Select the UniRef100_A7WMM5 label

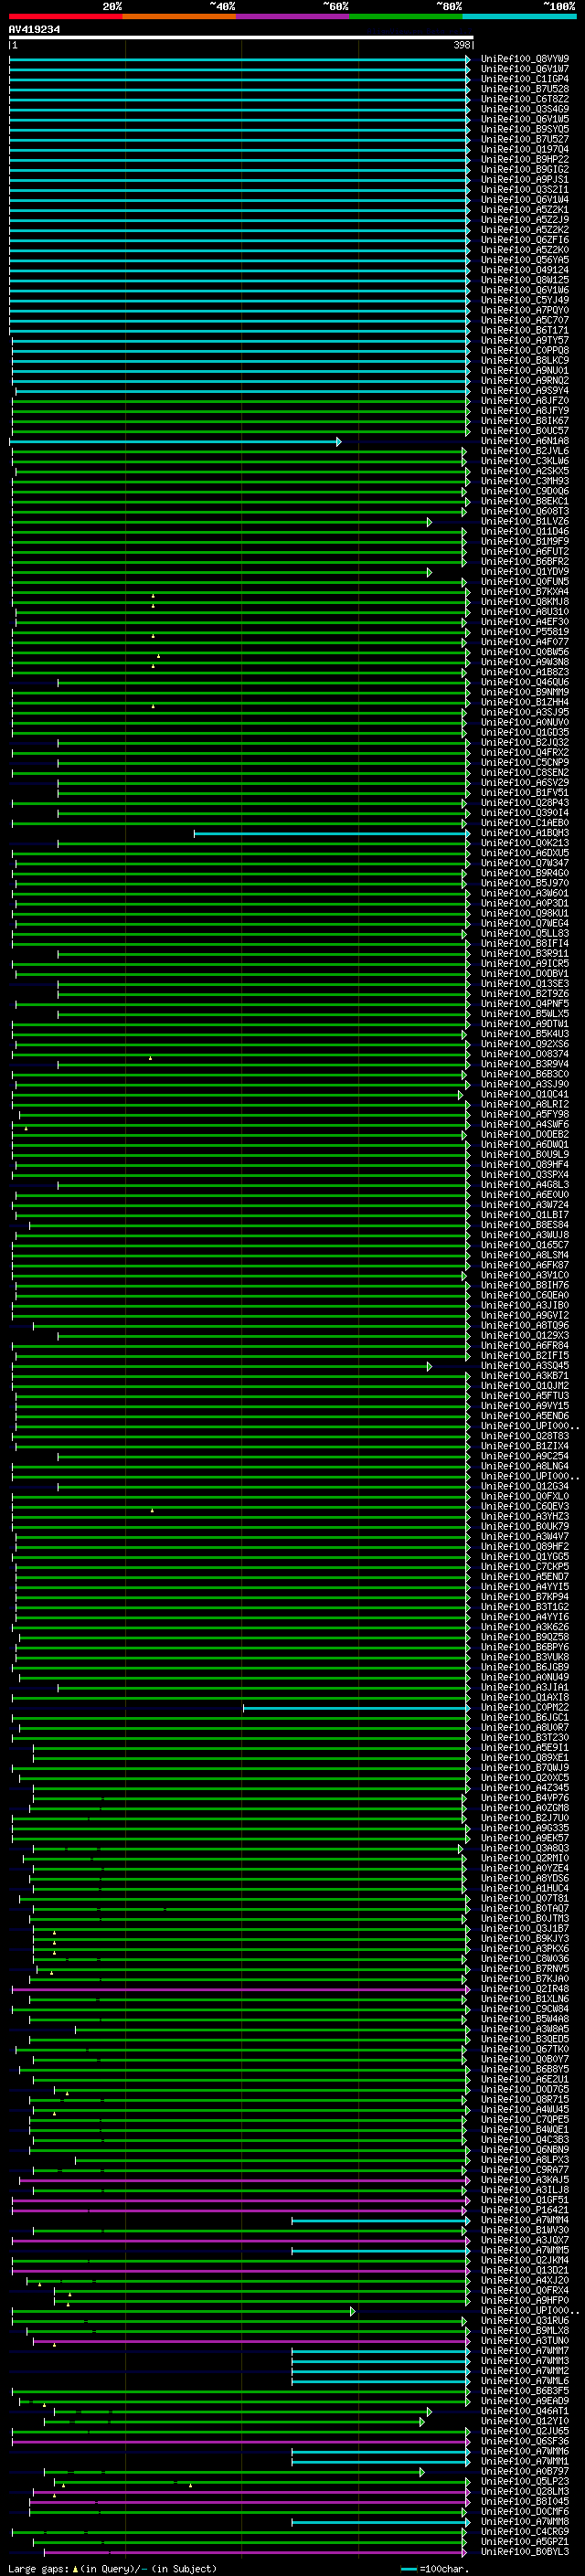point(525,2249)
